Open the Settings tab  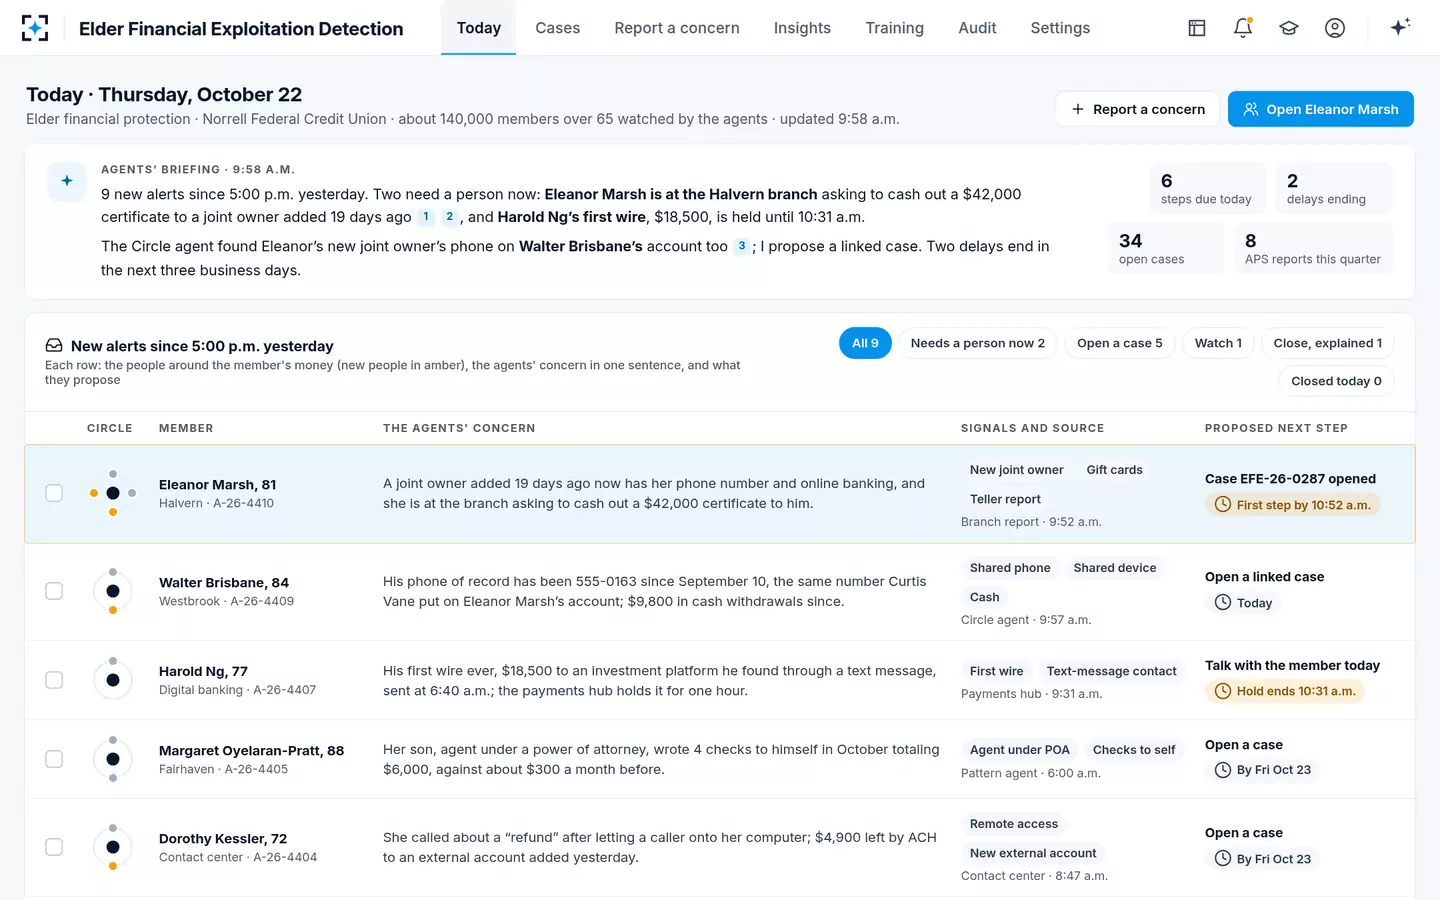pos(1060,28)
